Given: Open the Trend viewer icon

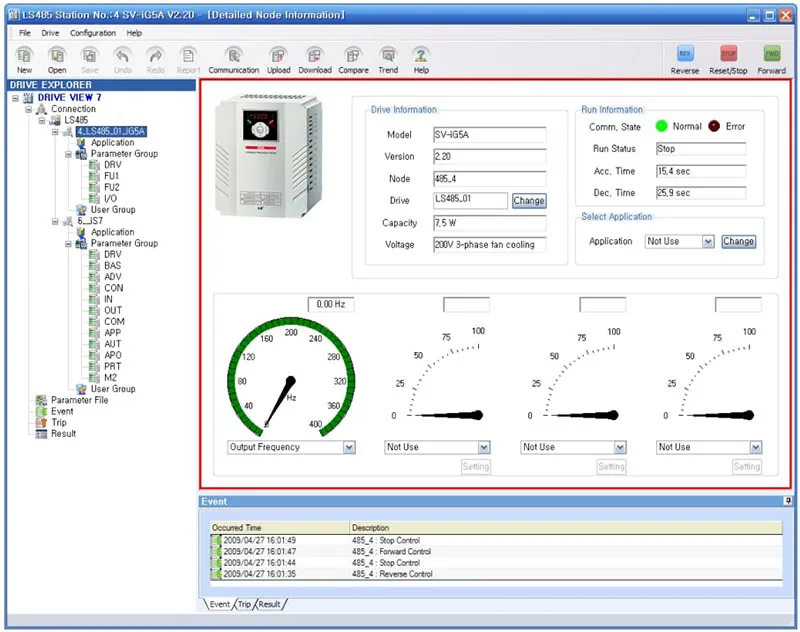Looking at the screenshot, I should (387, 56).
